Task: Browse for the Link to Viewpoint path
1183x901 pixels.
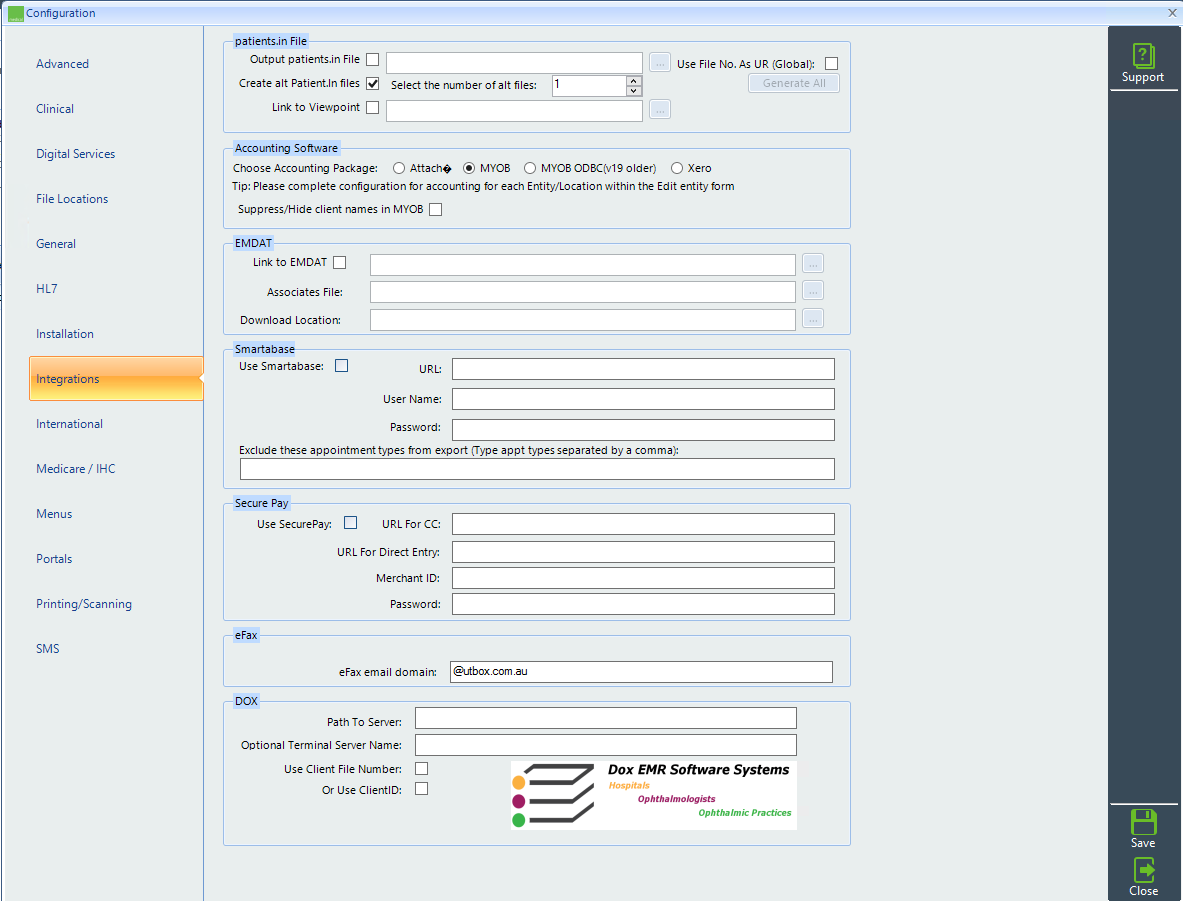Action: coord(659,110)
